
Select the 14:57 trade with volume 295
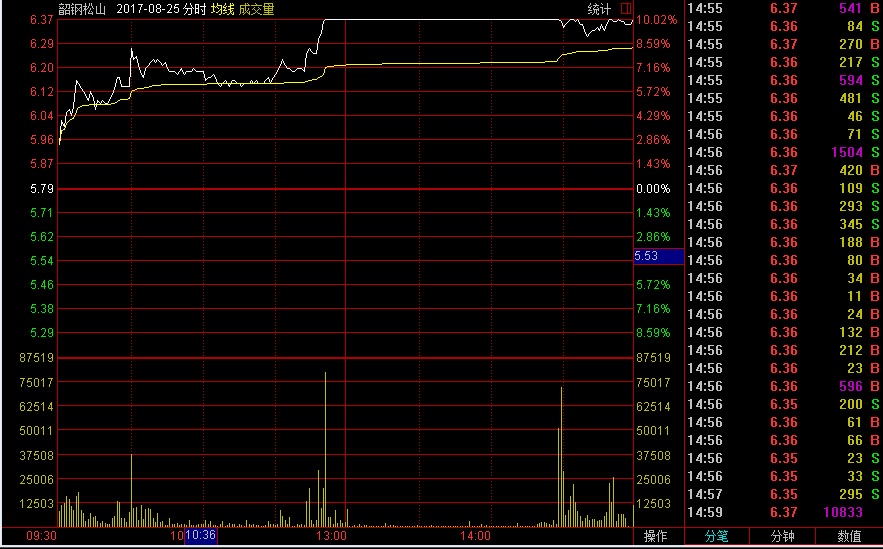click(783, 494)
